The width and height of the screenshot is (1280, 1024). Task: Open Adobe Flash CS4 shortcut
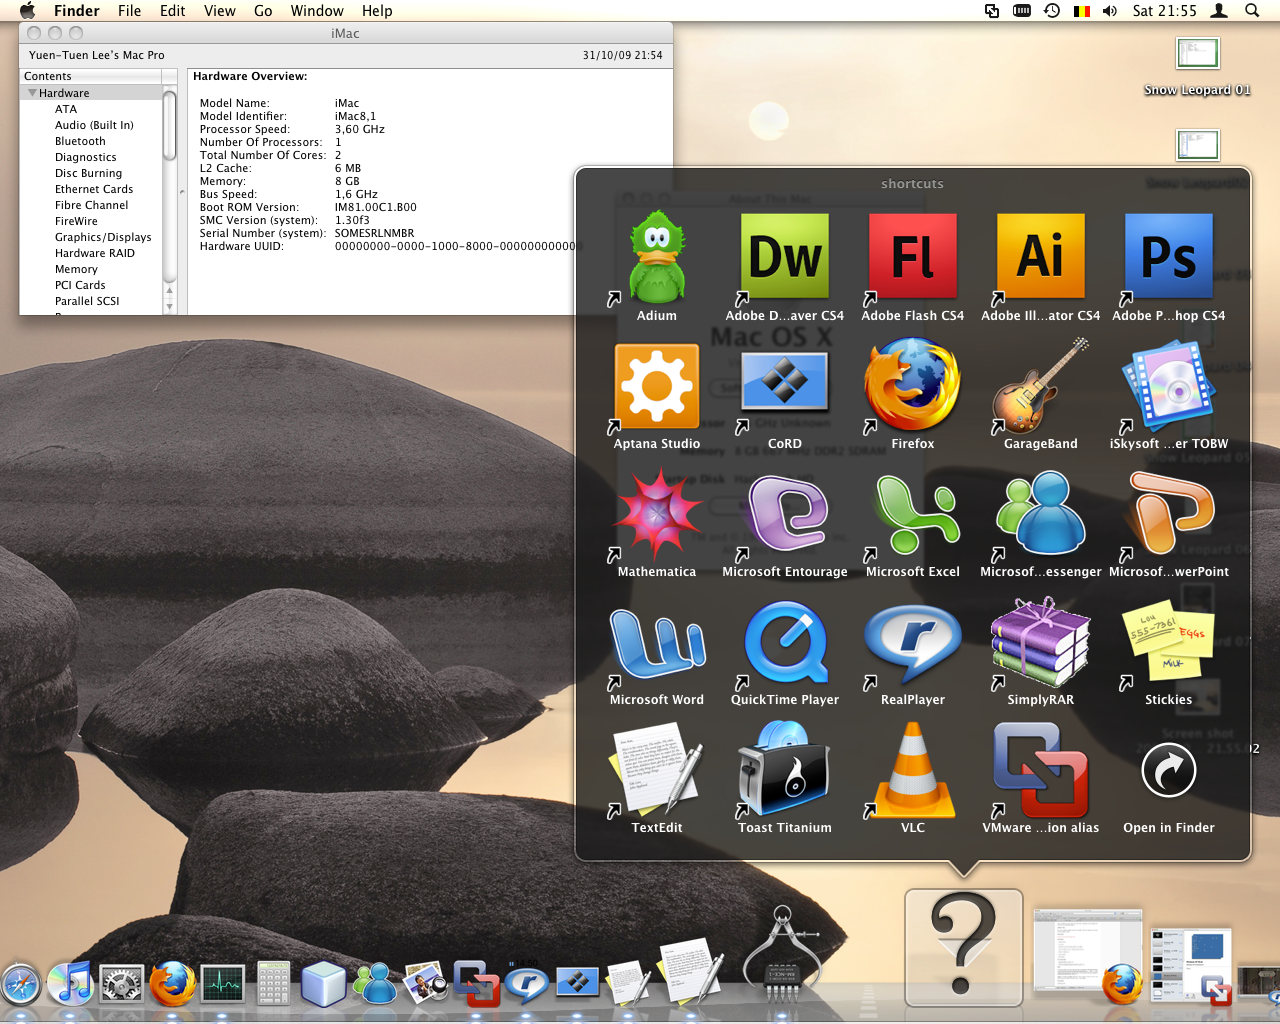tap(913, 256)
